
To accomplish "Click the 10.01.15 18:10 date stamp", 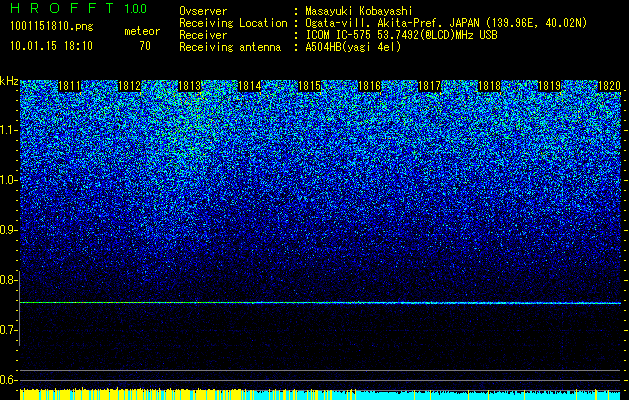I will tap(51, 46).
